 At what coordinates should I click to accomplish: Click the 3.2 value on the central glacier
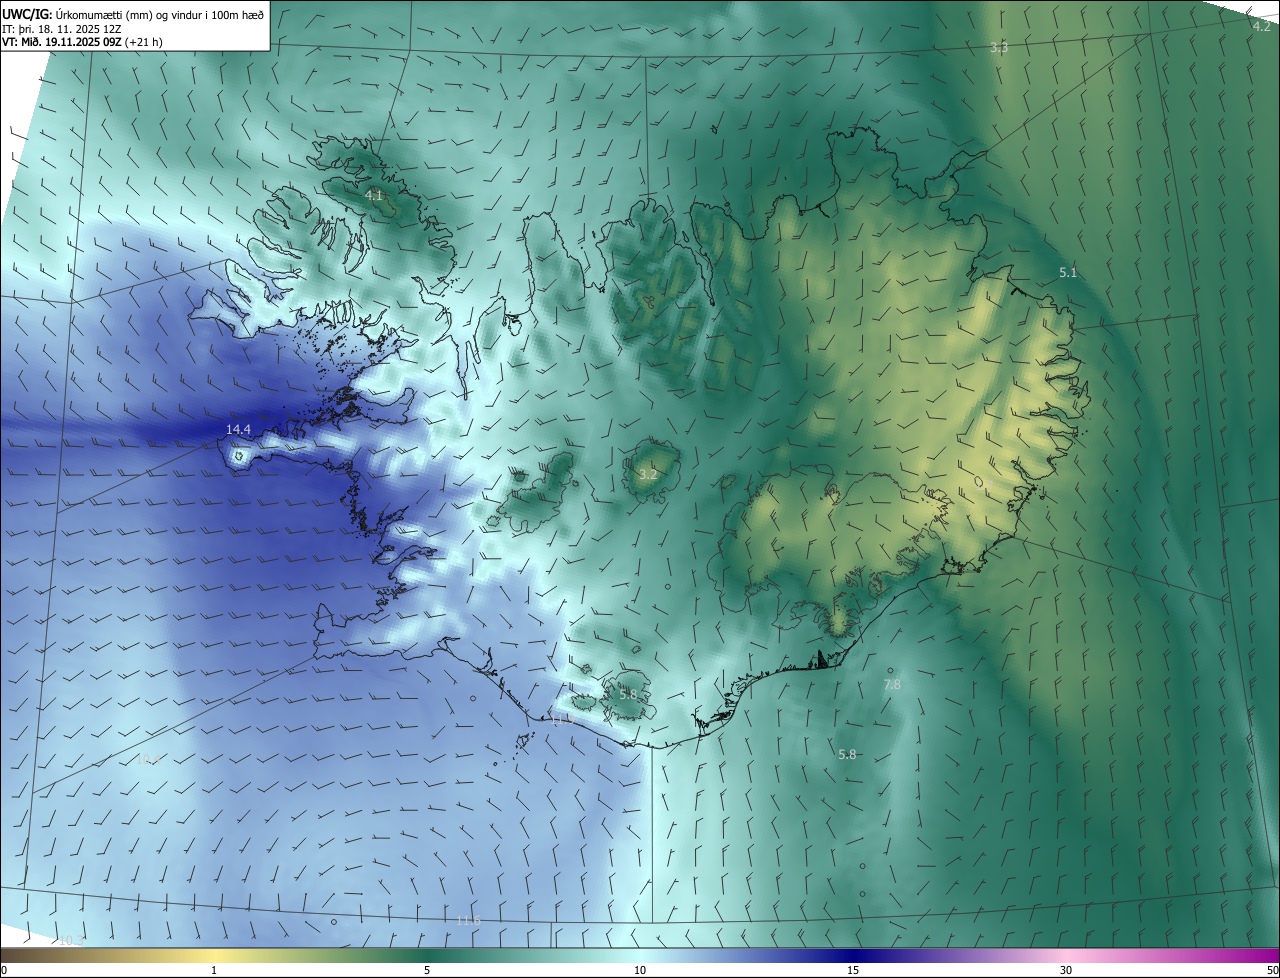tap(648, 474)
